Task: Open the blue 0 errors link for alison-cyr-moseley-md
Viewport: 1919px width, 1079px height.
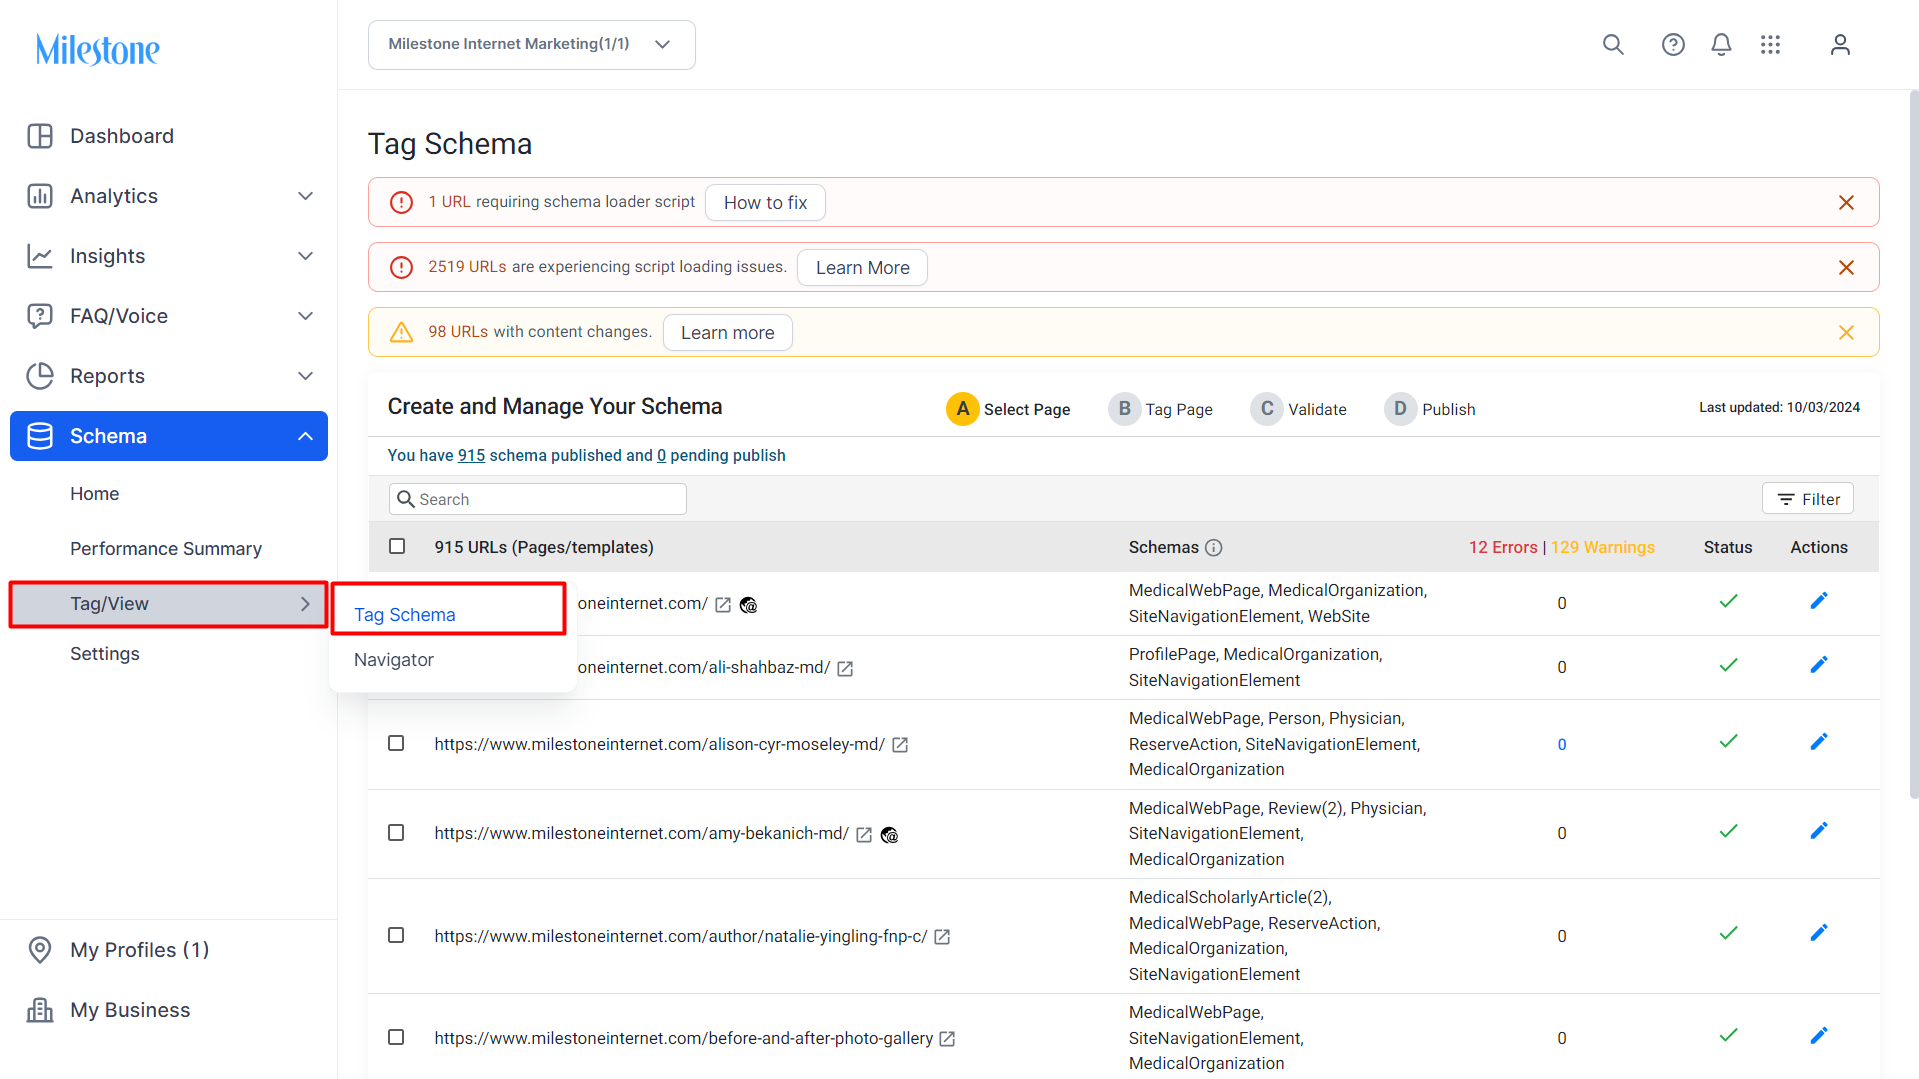Action: [x=1562, y=745]
